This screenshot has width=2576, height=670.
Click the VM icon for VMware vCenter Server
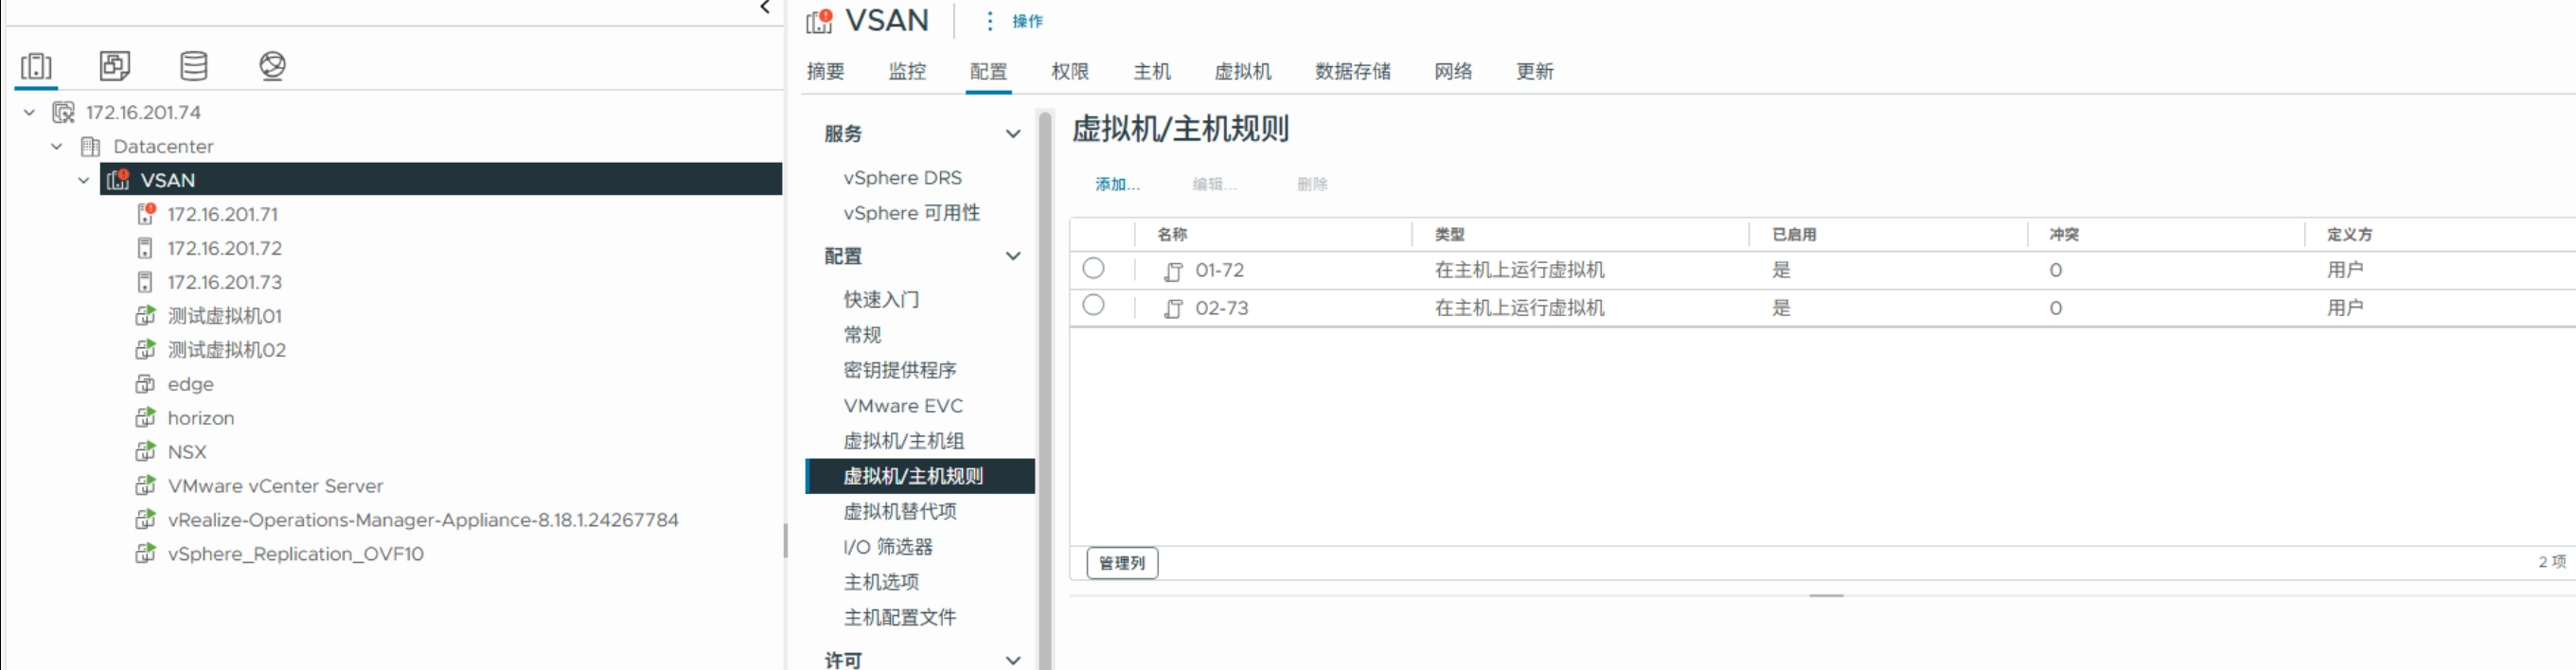click(x=146, y=486)
